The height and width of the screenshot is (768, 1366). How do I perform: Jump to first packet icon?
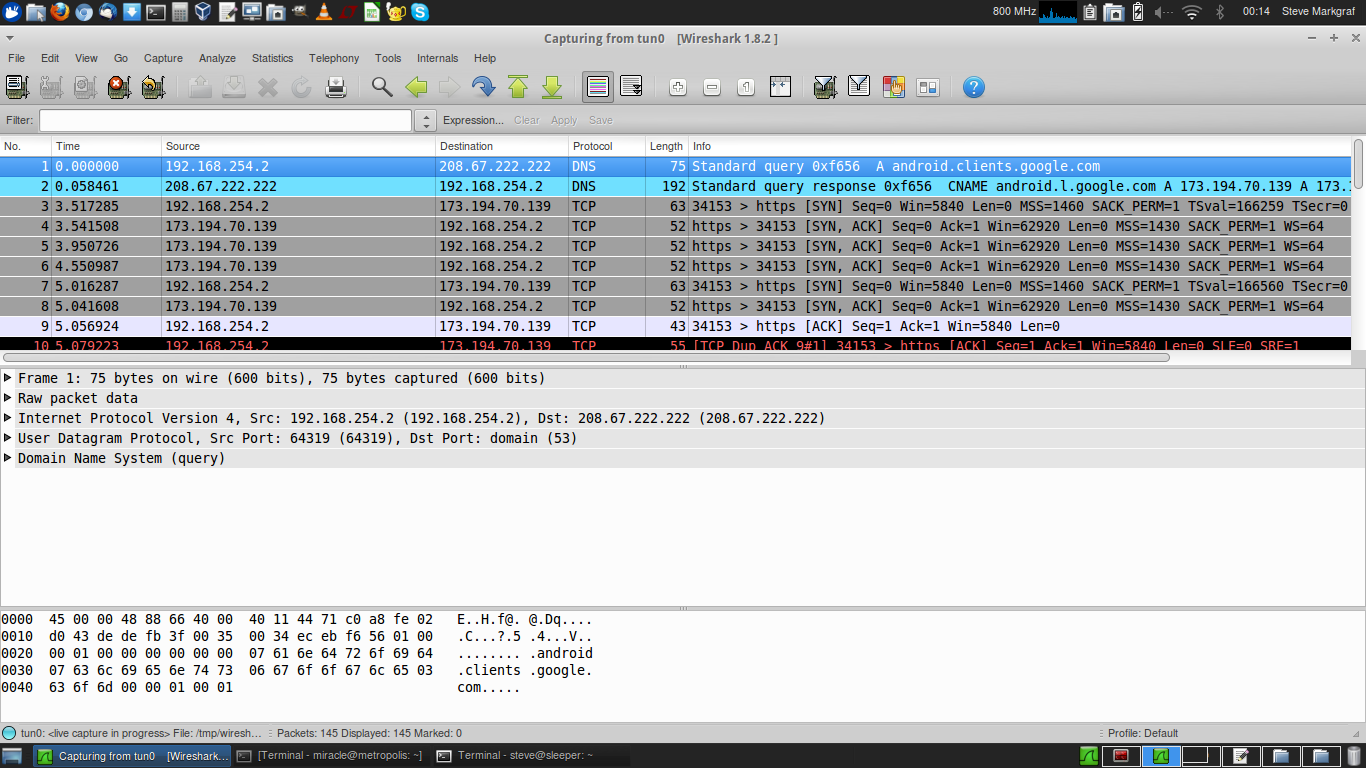tap(517, 87)
